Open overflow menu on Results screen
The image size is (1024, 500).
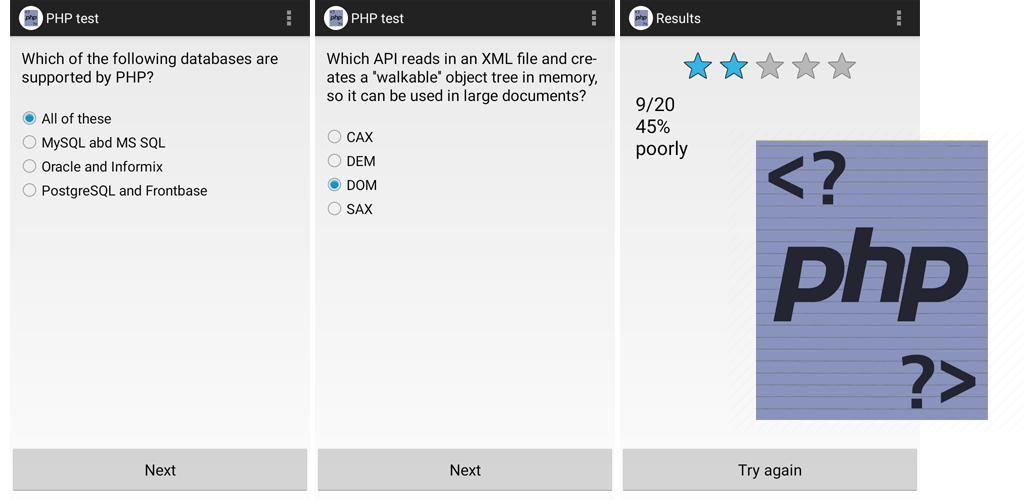(x=899, y=18)
